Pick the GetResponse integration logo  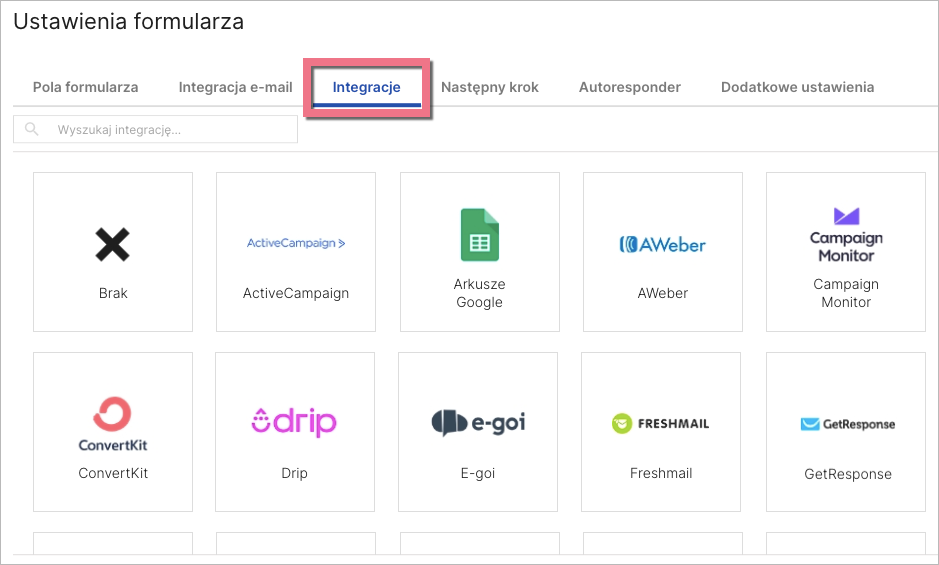[x=847, y=424]
